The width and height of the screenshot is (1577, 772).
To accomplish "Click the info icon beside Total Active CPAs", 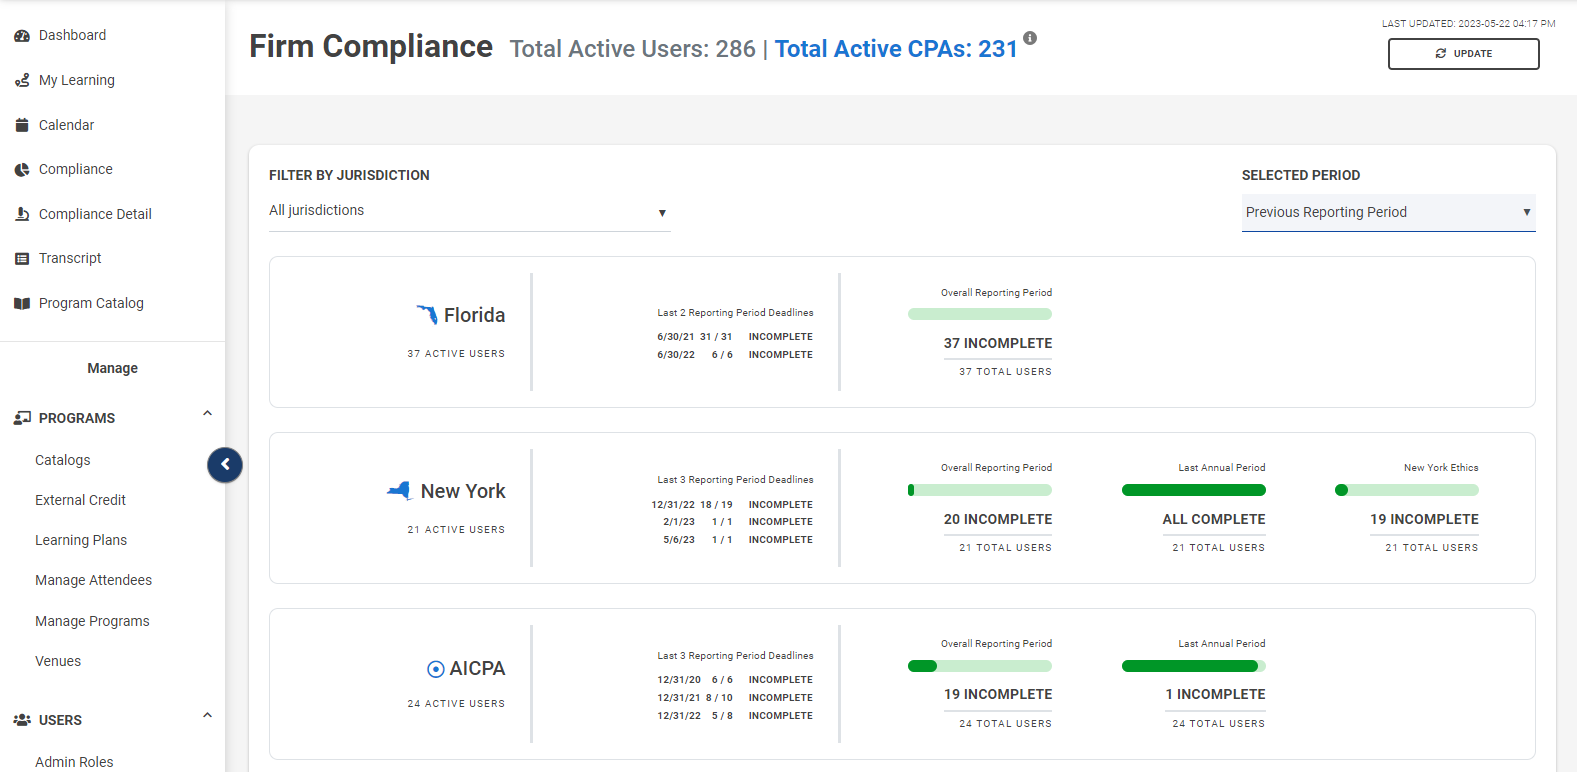I will pos(1030,38).
